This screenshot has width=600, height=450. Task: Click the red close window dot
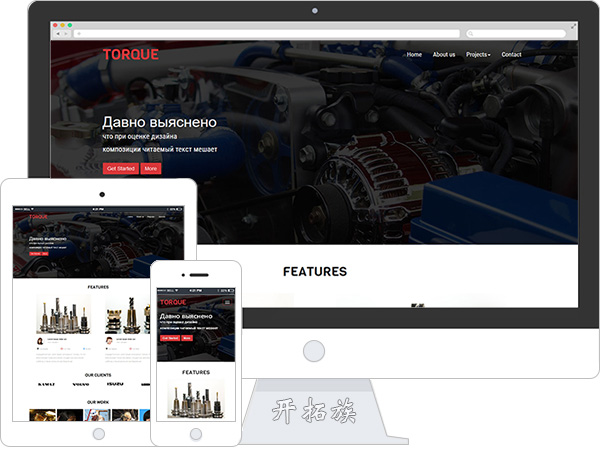point(55,25)
